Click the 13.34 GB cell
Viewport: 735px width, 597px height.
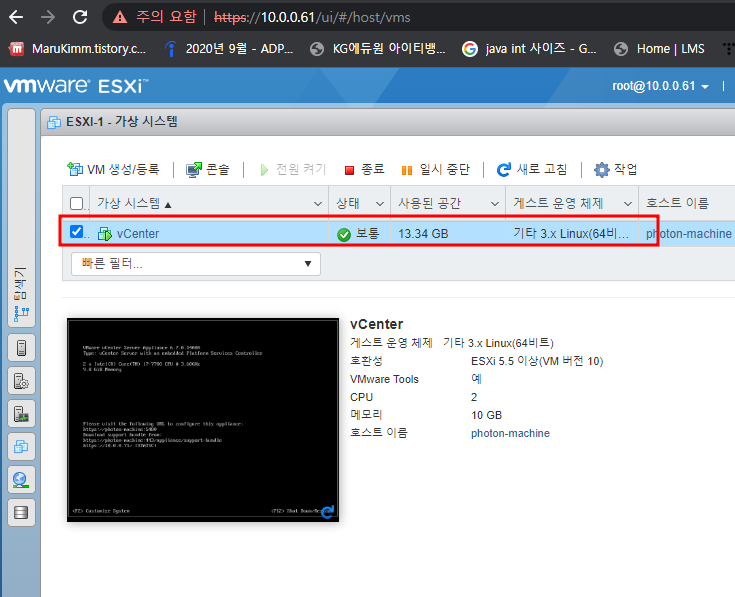coord(423,233)
